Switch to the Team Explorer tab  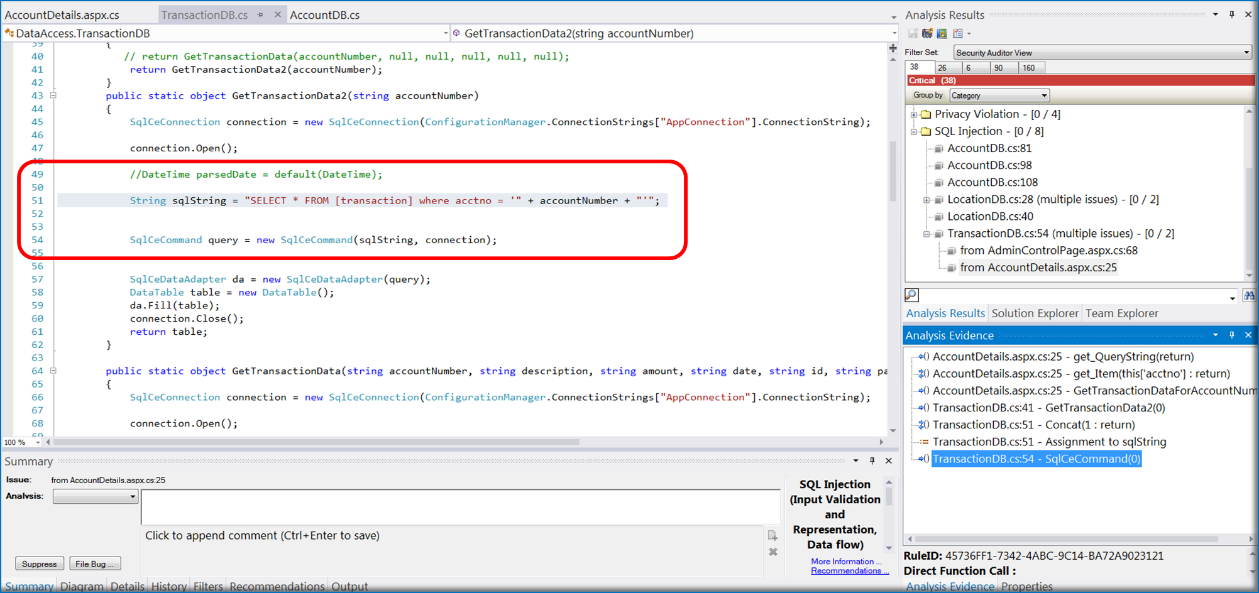1122,313
